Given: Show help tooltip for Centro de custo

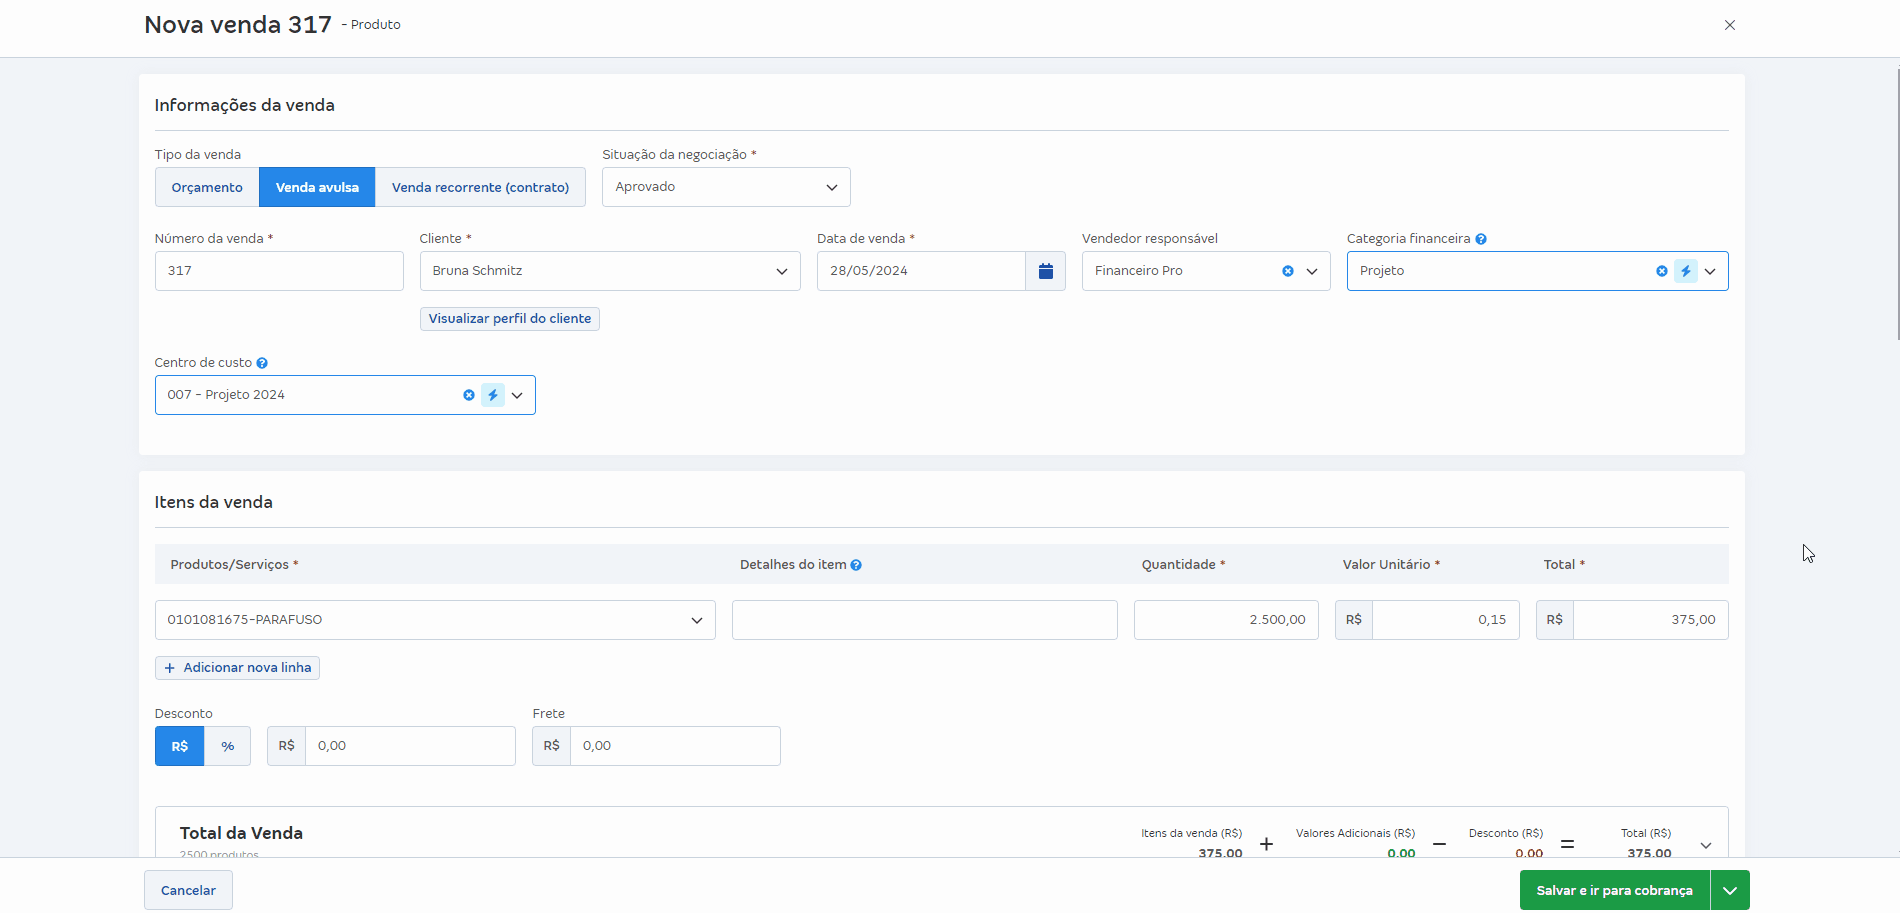Looking at the screenshot, I should [262, 363].
